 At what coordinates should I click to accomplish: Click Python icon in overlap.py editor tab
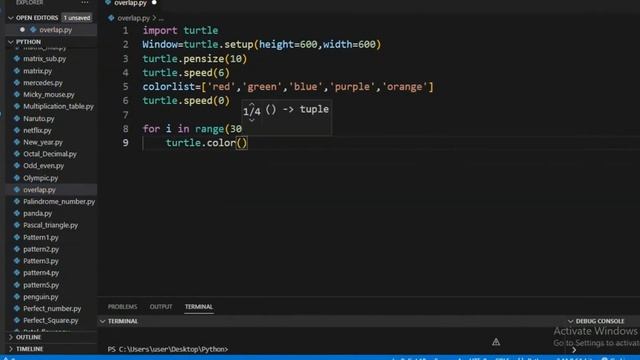(x=108, y=2)
